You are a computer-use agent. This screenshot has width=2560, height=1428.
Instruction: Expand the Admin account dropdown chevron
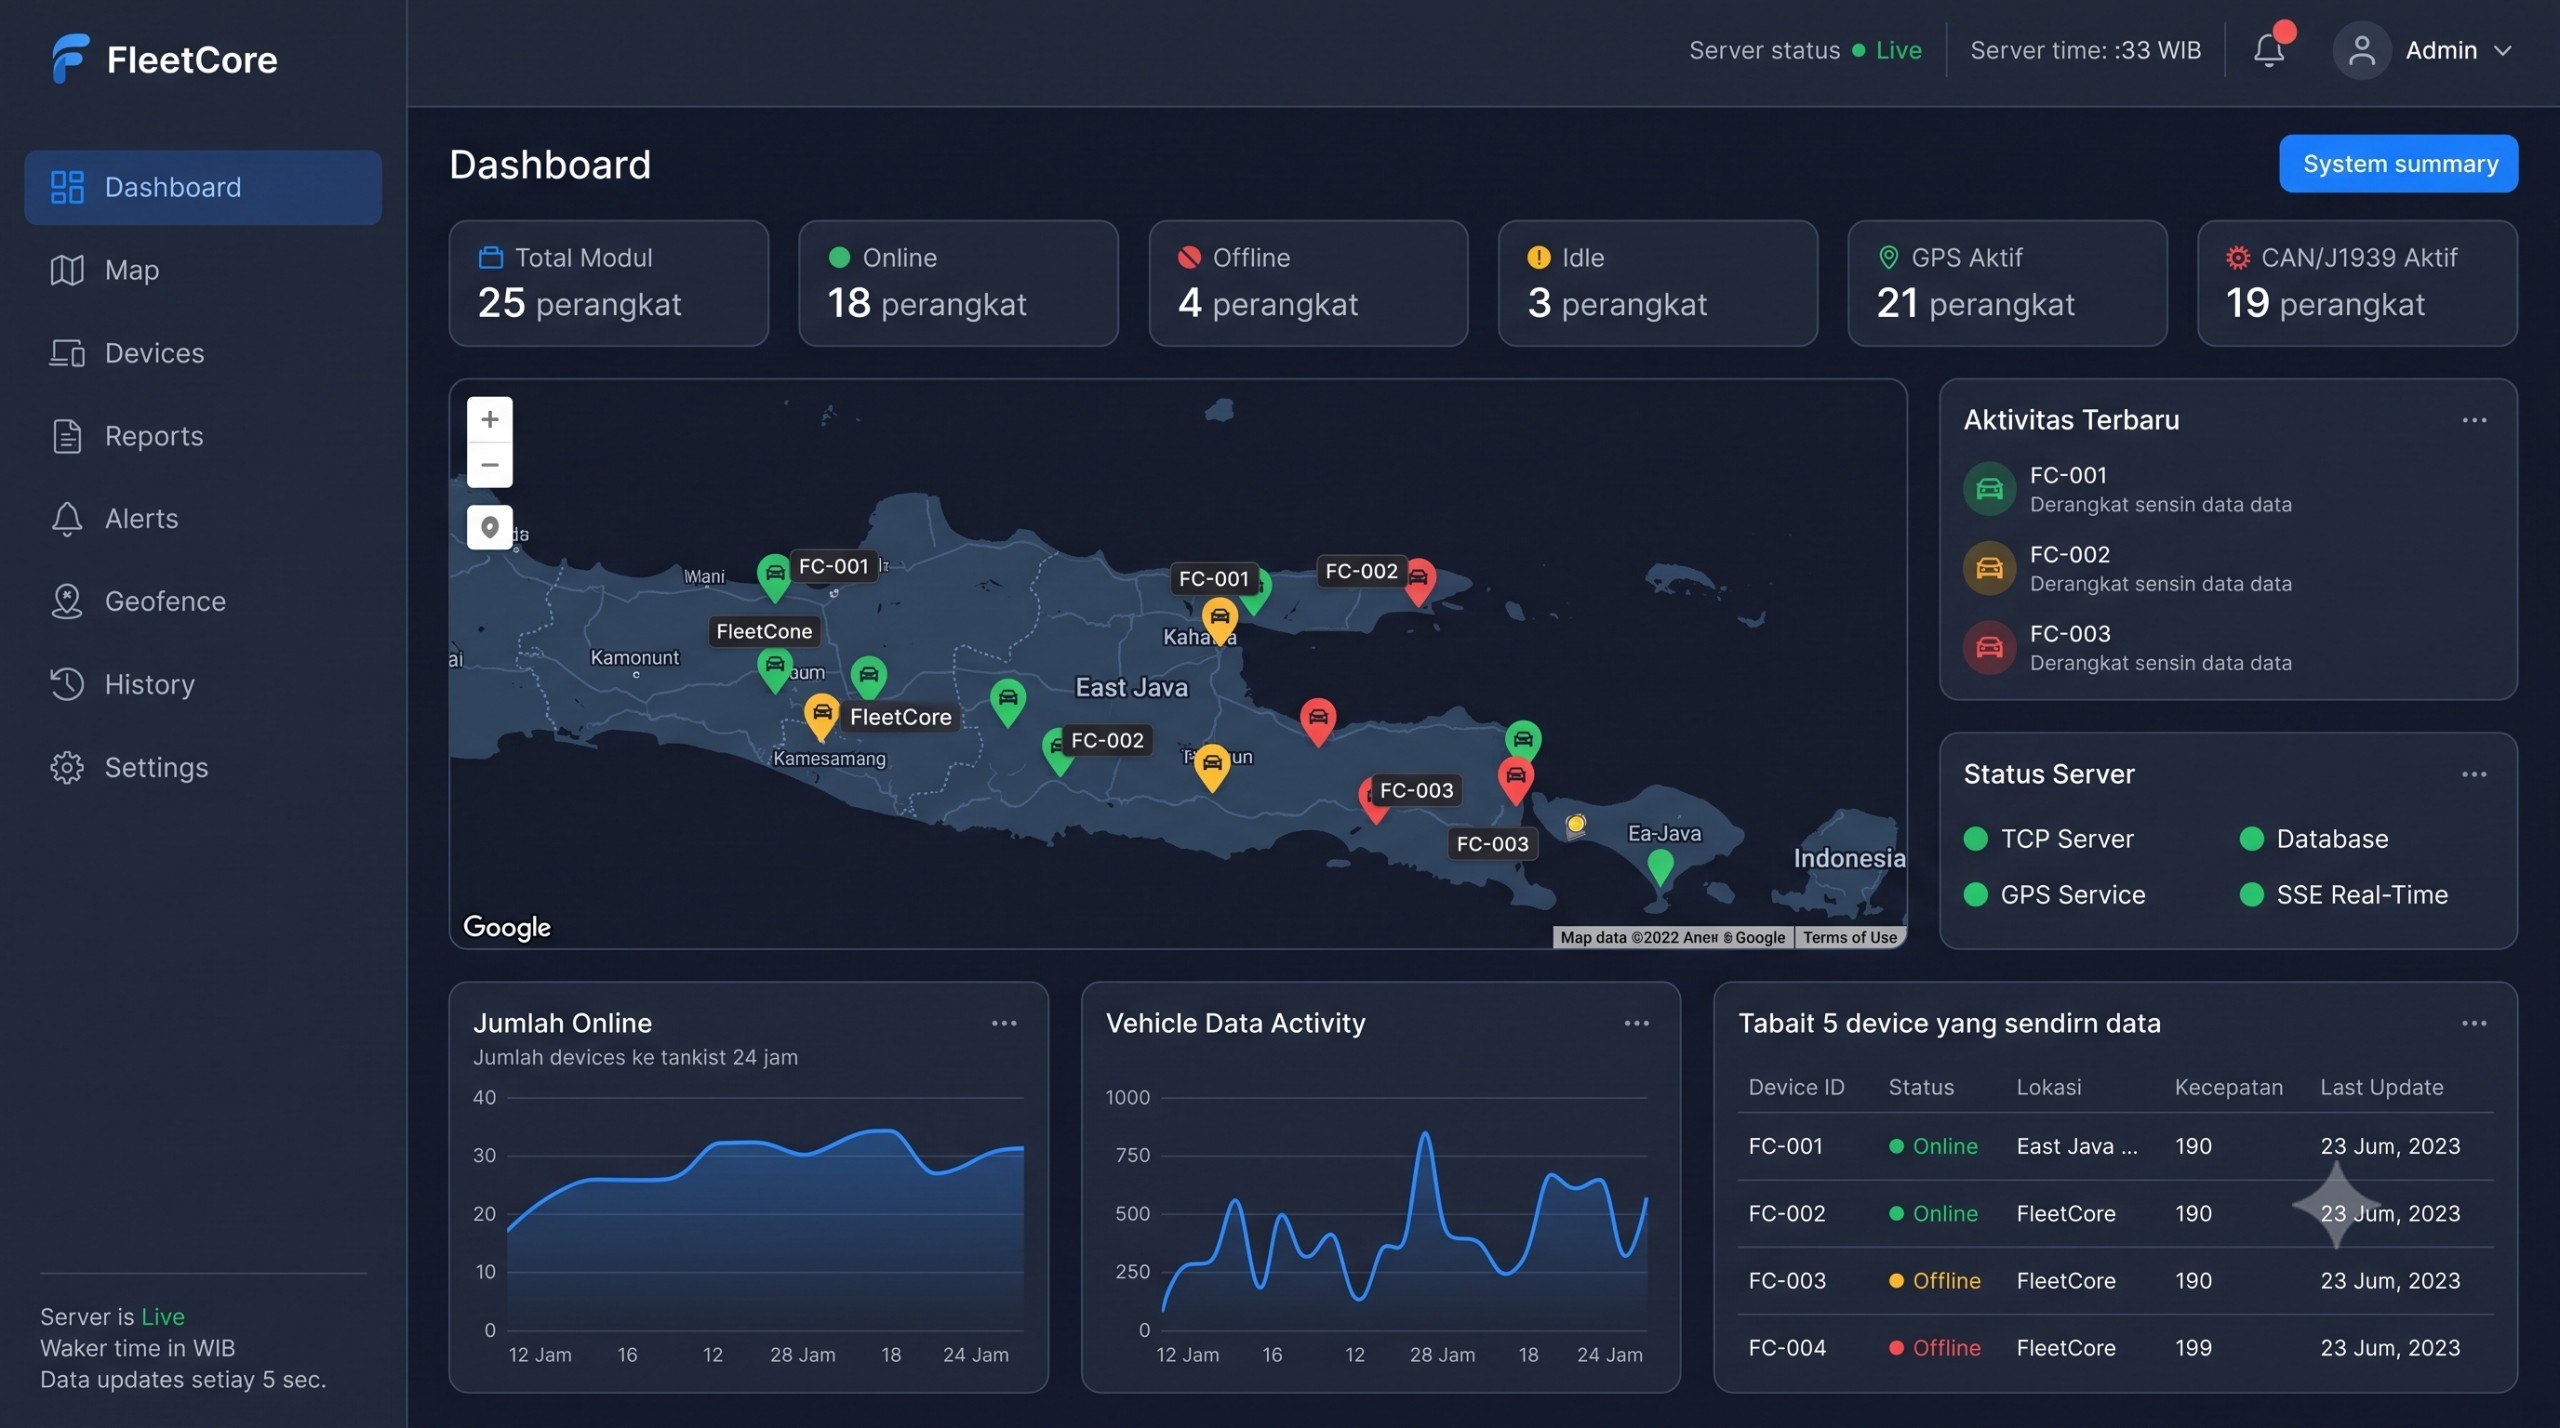tap(2502, 51)
